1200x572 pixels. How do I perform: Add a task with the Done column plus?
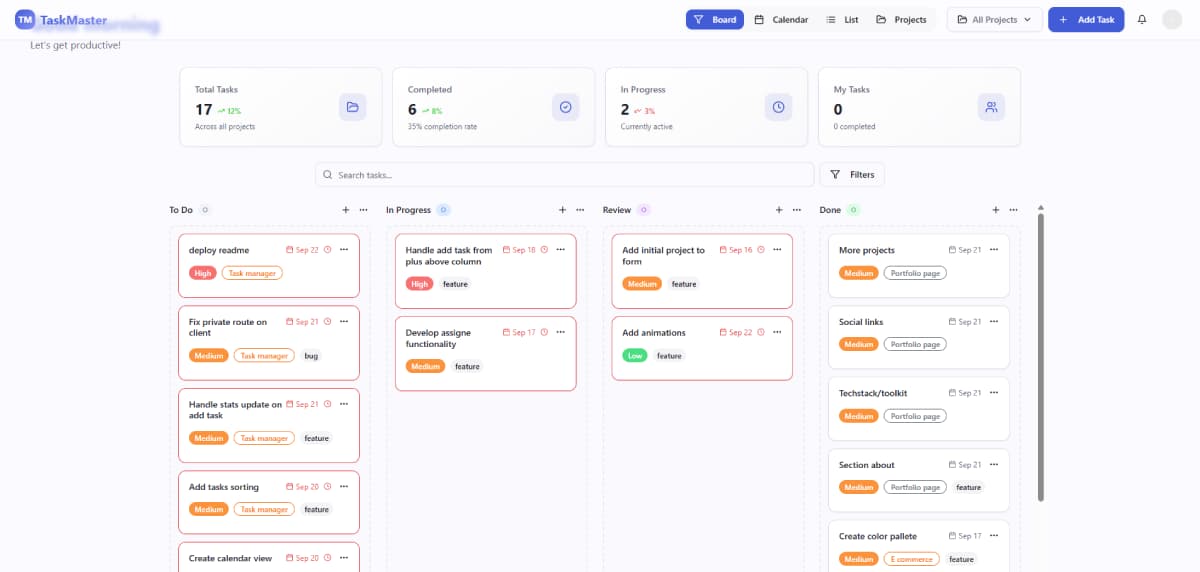coord(996,210)
